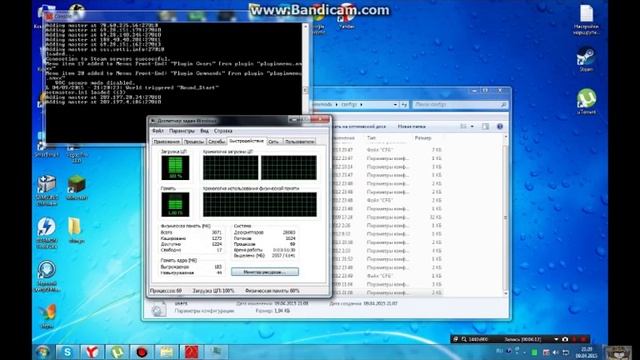Select the Быстродействие tab

coord(247,141)
